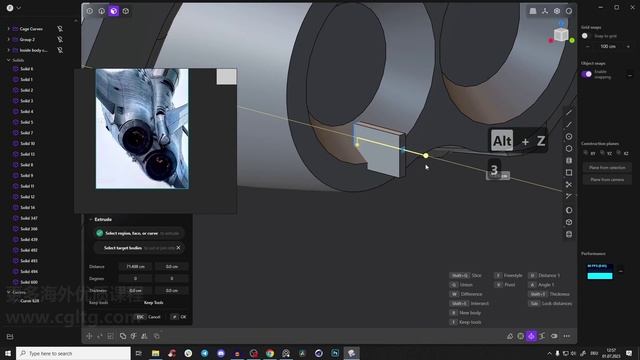This screenshot has width=640, height=360.
Task: Expand the Cage Curves group
Action: tap(9, 29)
